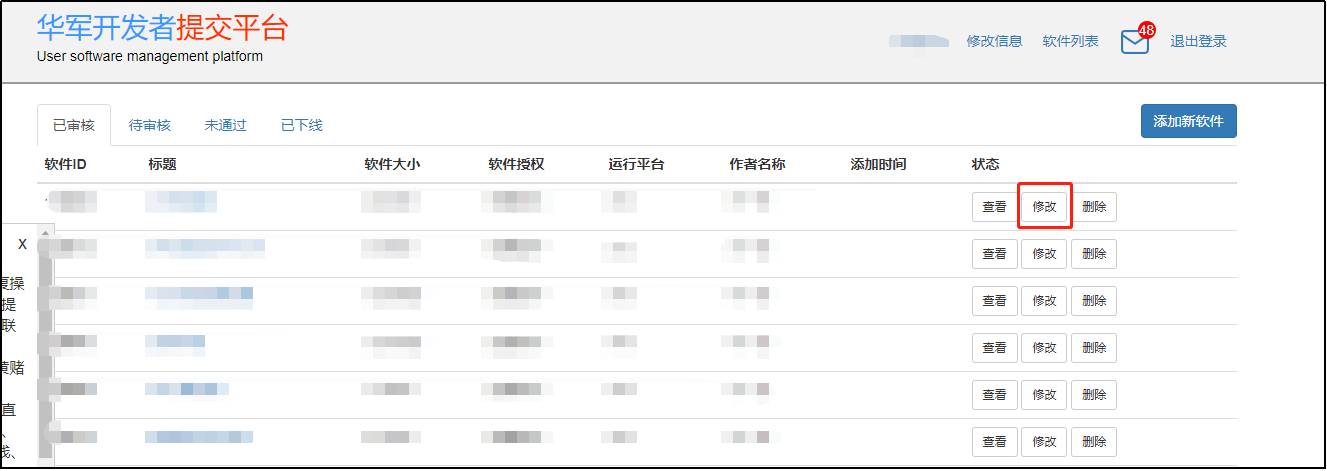Switch to the 未通过 tab
This screenshot has height=471, width=1327.
[226, 125]
